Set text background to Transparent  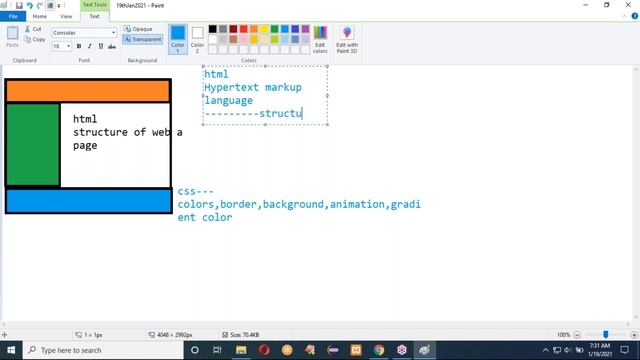(x=142, y=39)
